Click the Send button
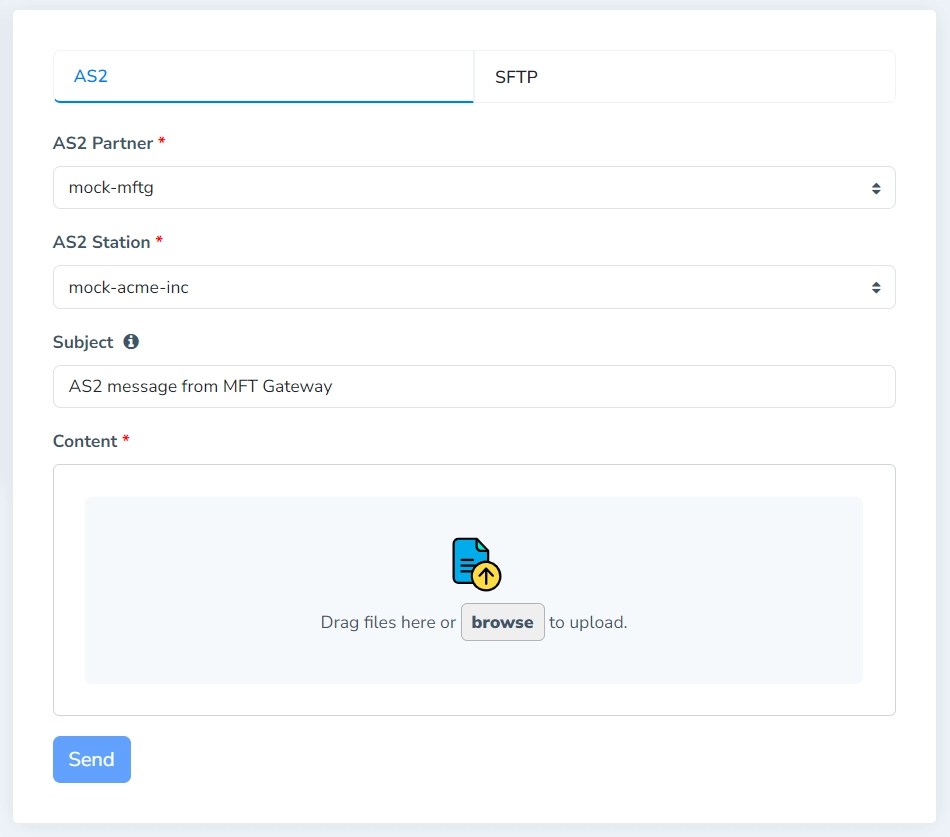Image resolution: width=950 pixels, height=837 pixels. tap(91, 759)
